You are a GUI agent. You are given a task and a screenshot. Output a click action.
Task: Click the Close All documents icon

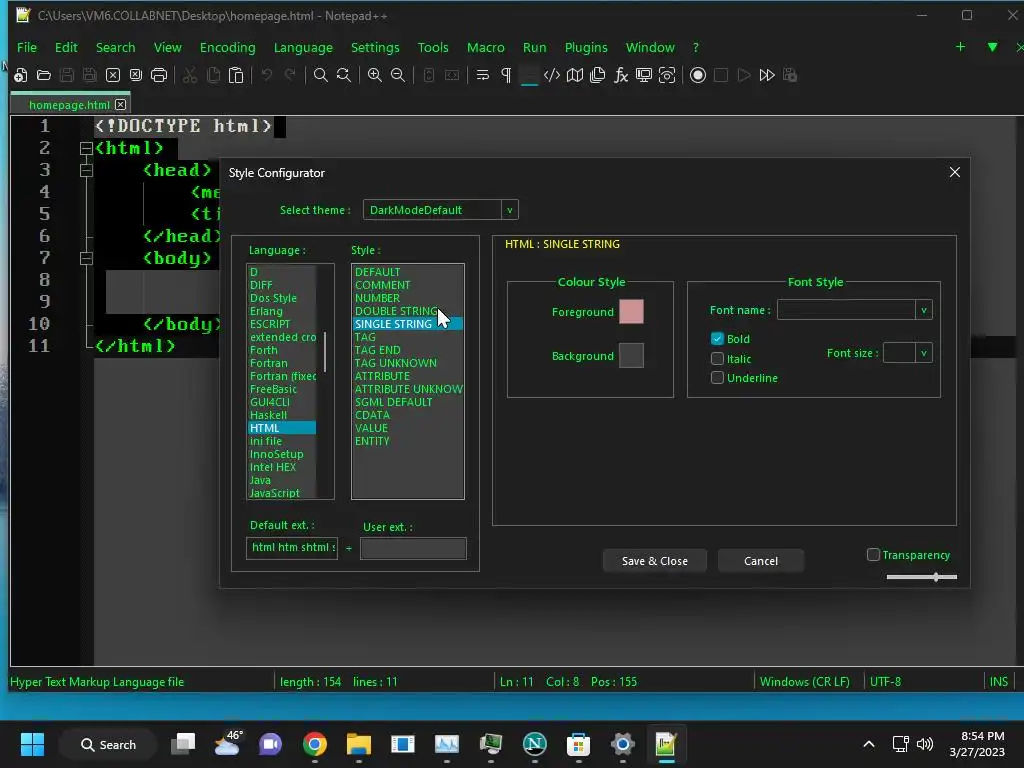[x=136, y=75]
